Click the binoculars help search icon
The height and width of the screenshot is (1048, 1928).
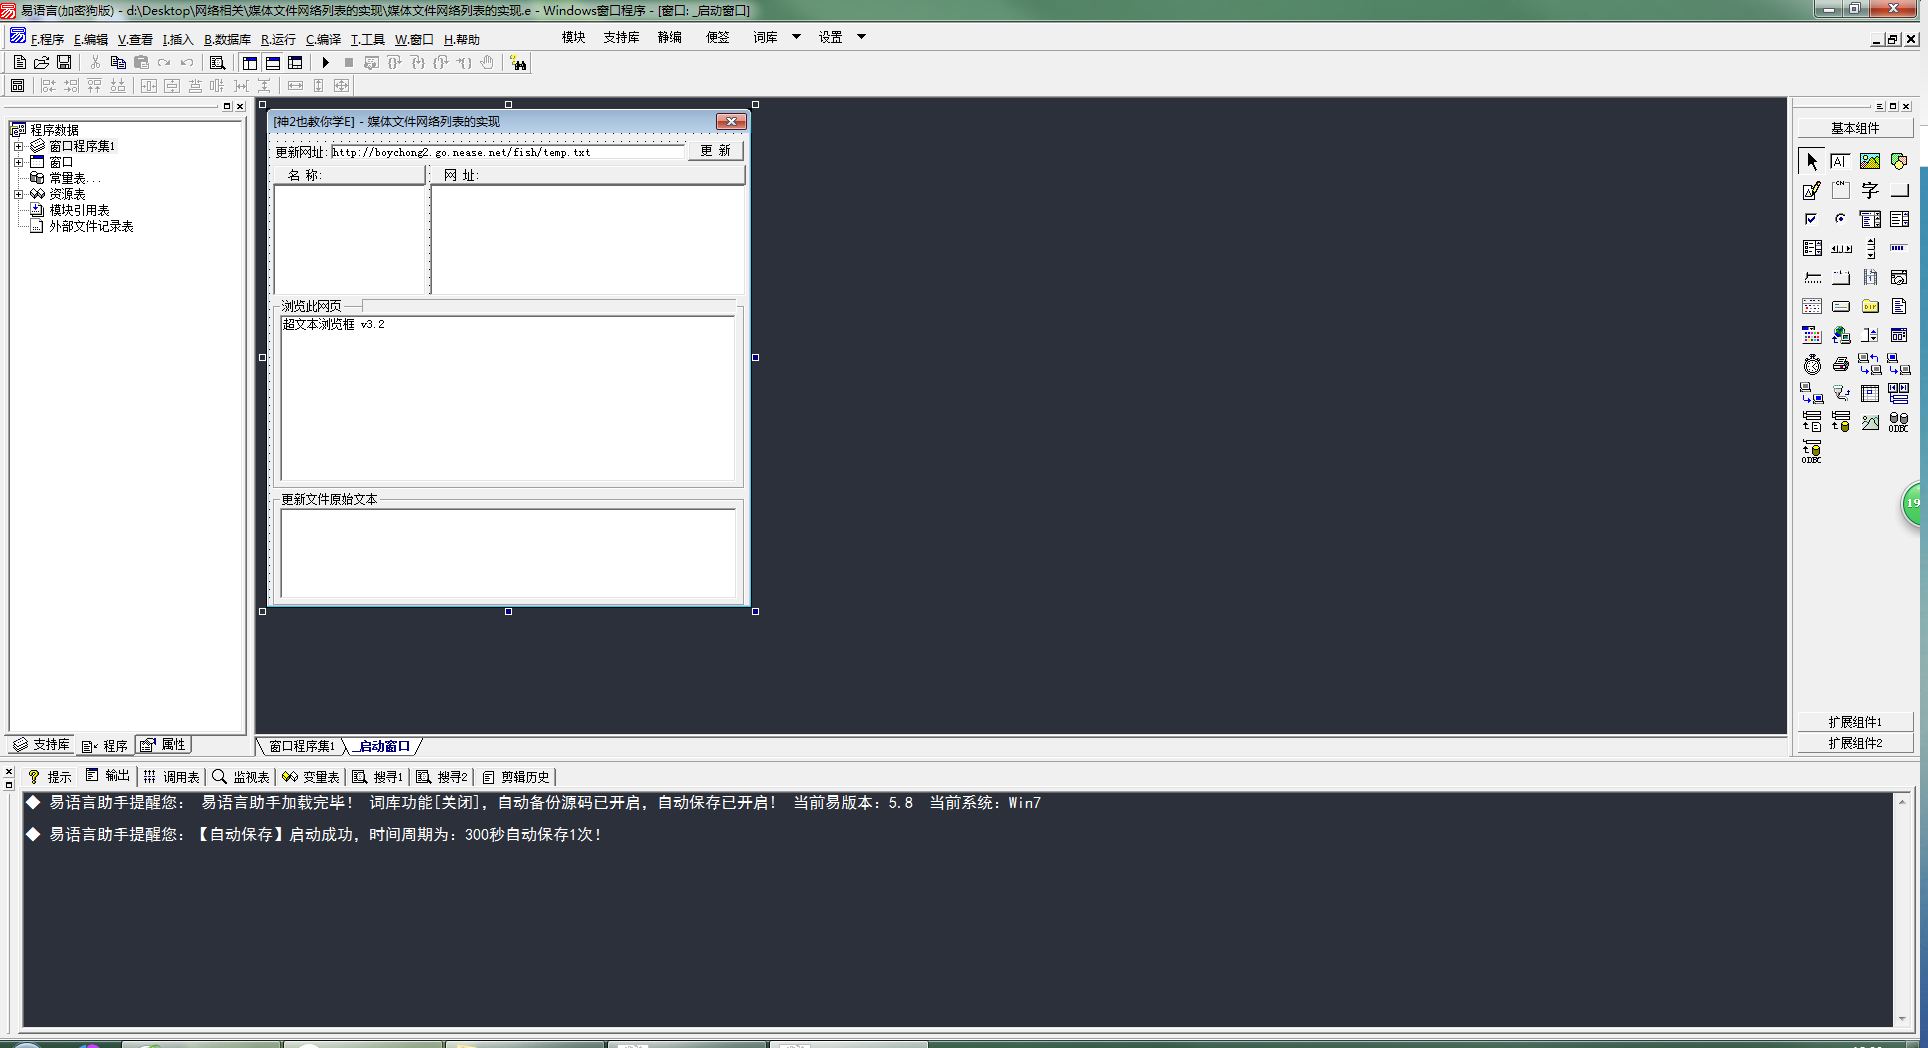click(518, 63)
